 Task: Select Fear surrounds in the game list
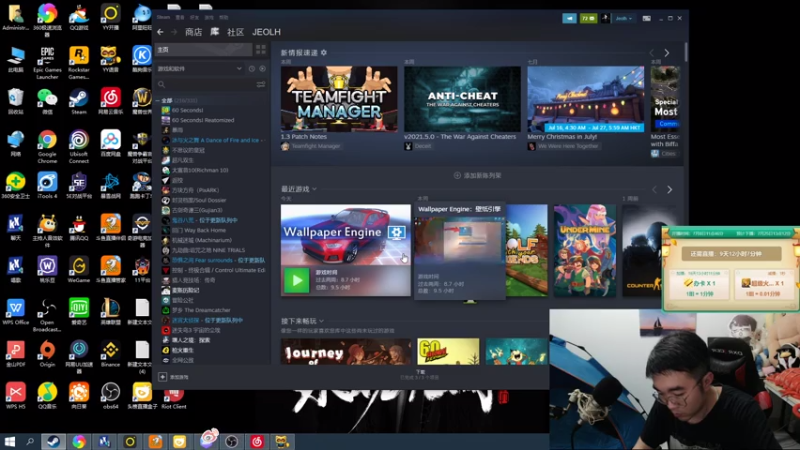click(213, 260)
